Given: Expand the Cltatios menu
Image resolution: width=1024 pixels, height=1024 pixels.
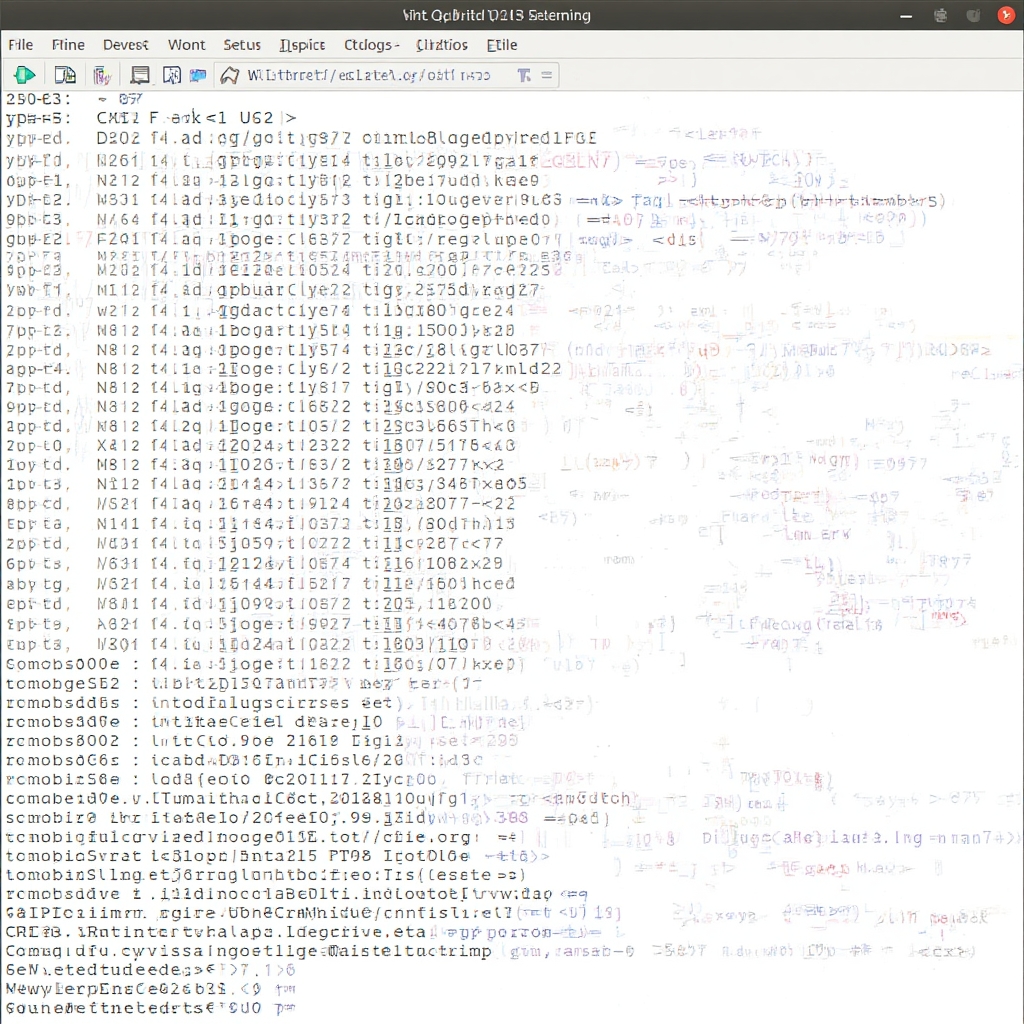Looking at the screenshot, I should click(x=441, y=44).
